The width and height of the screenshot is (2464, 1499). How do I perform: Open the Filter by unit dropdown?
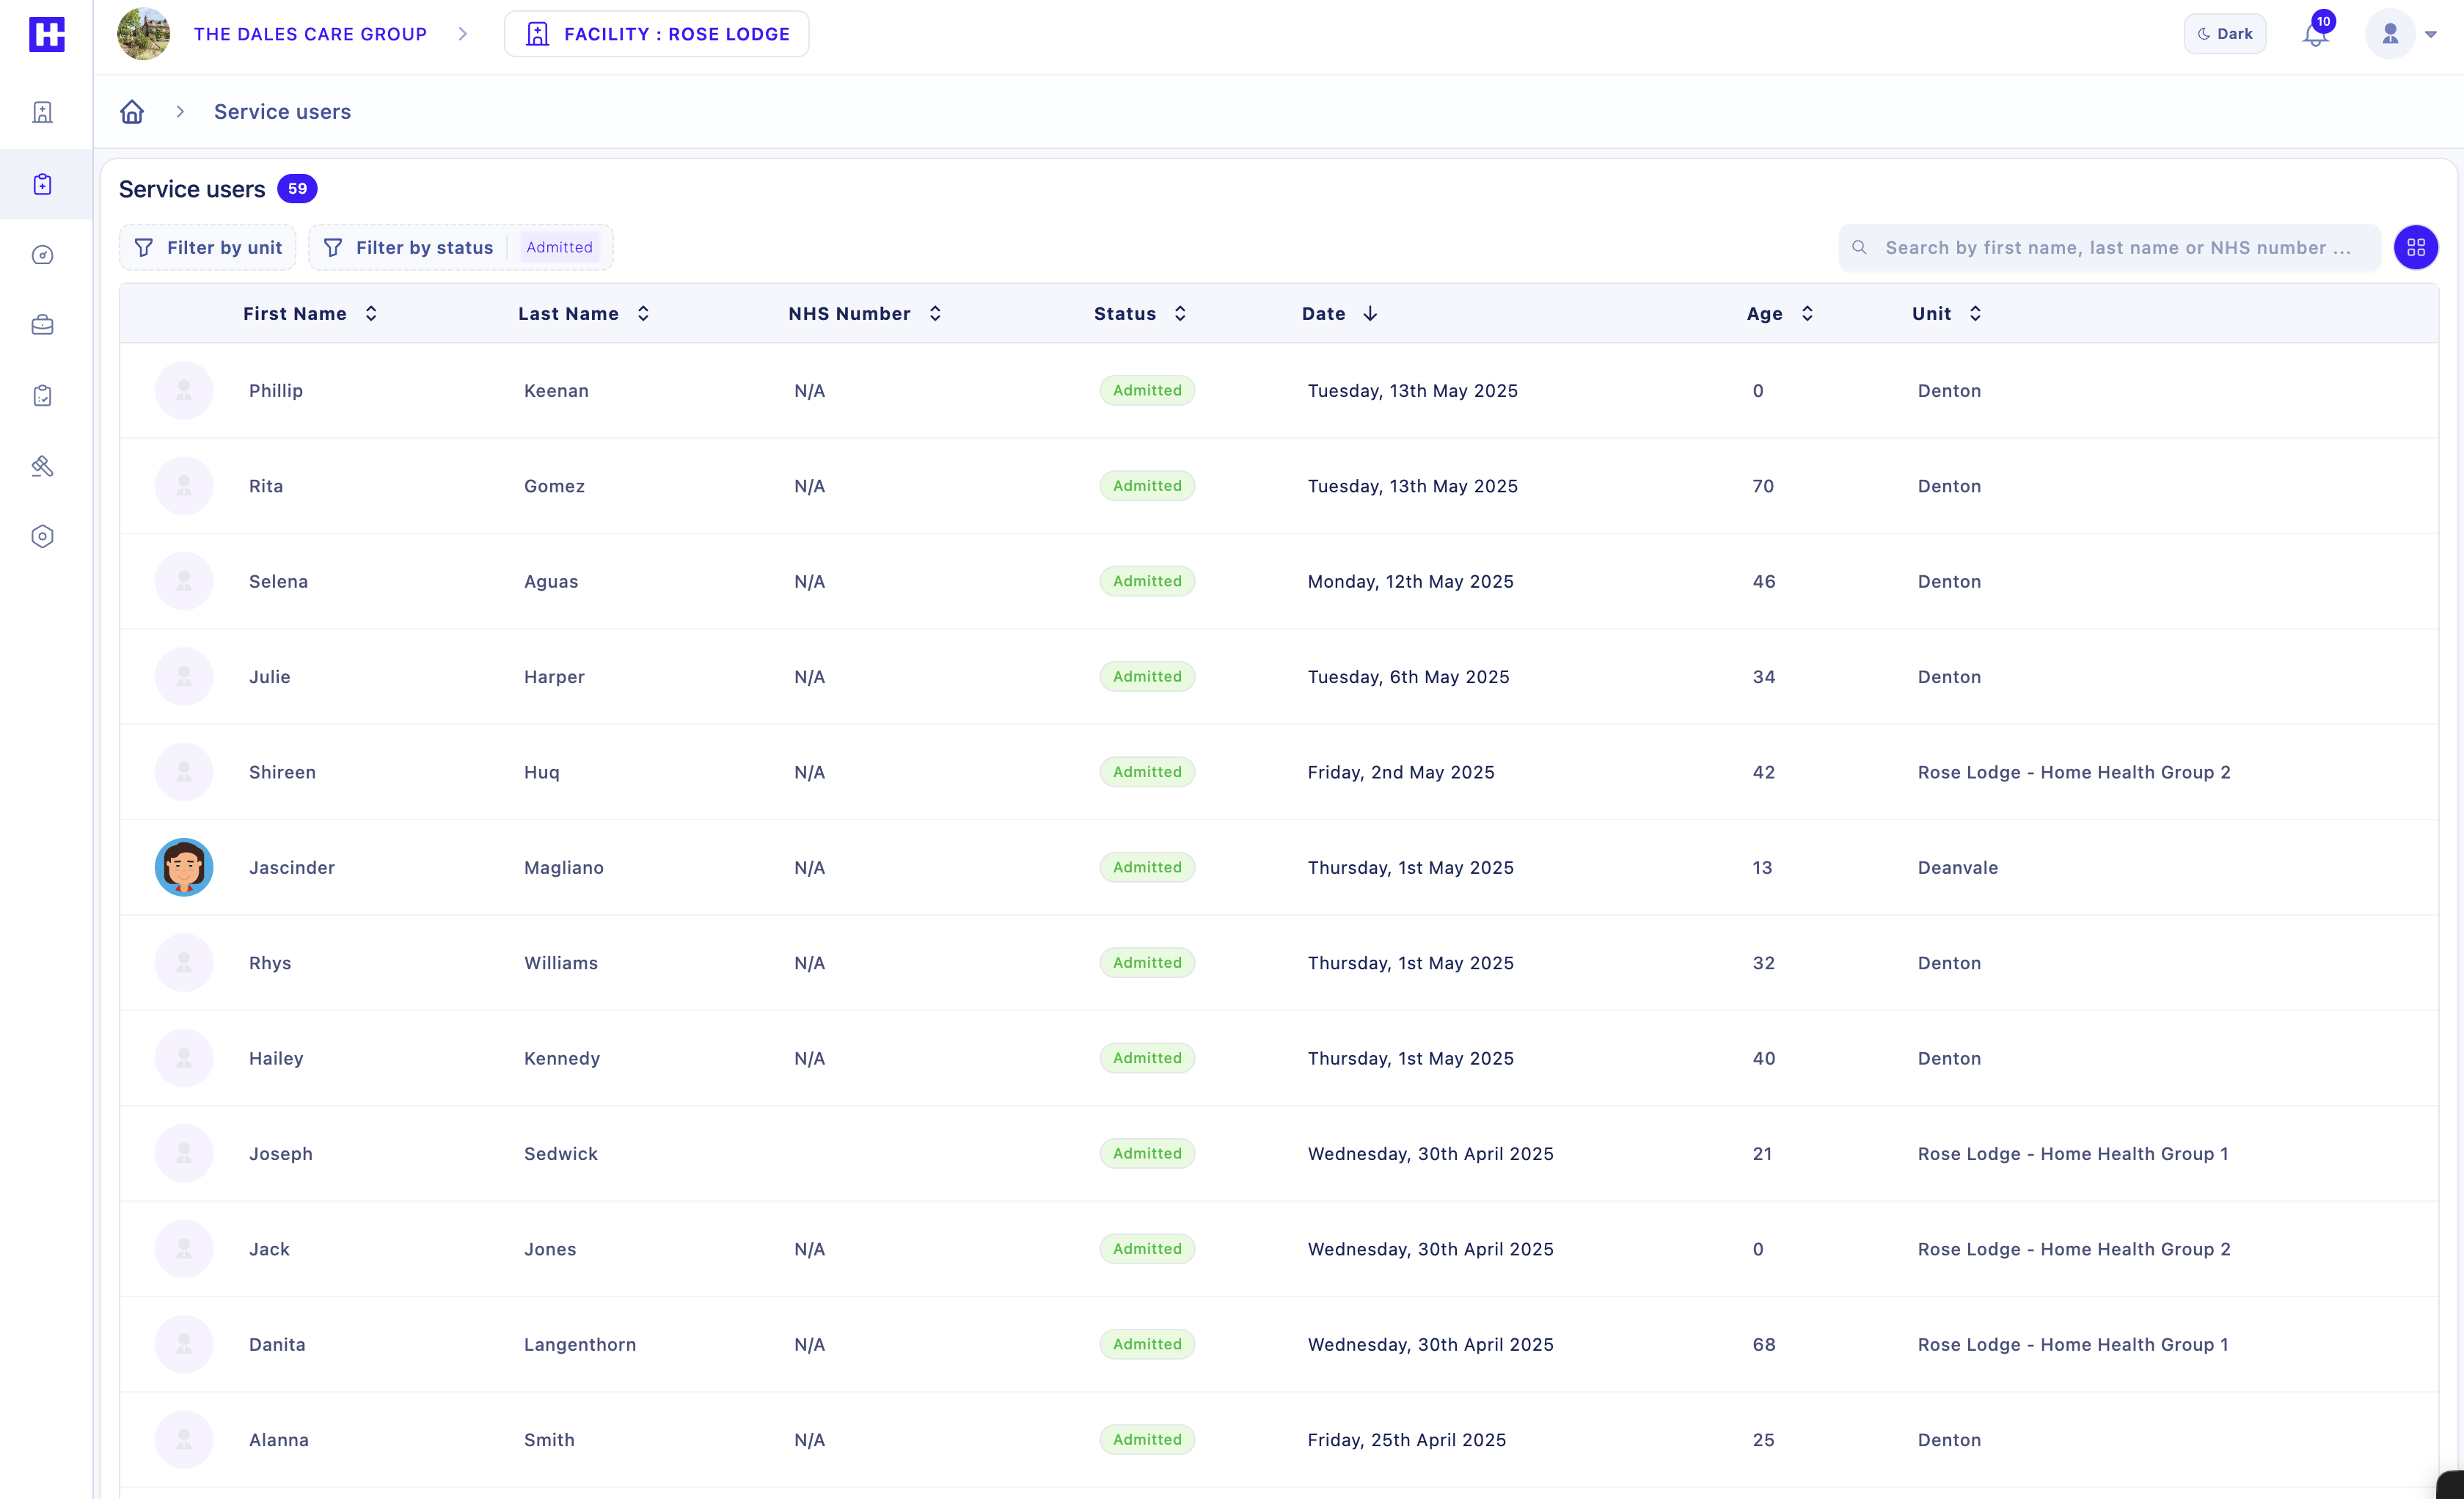point(208,247)
